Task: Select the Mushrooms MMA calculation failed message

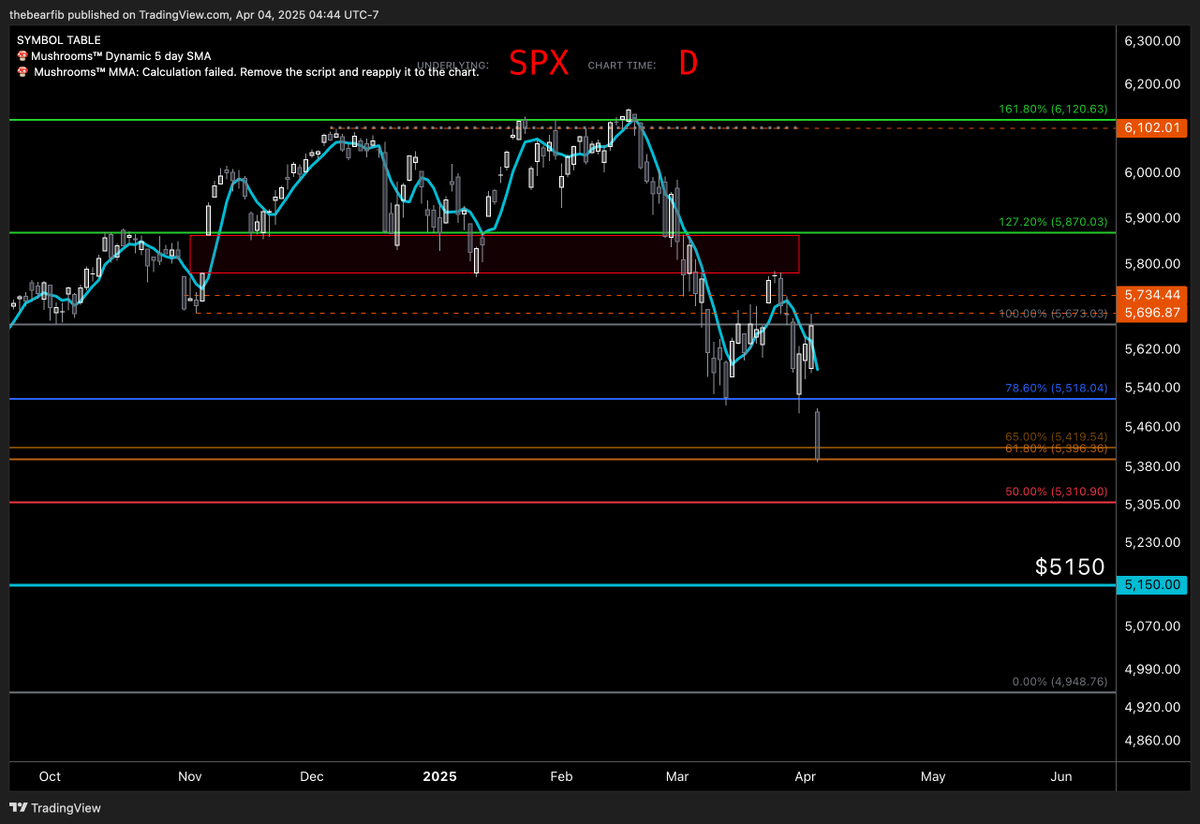Action: (x=257, y=72)
